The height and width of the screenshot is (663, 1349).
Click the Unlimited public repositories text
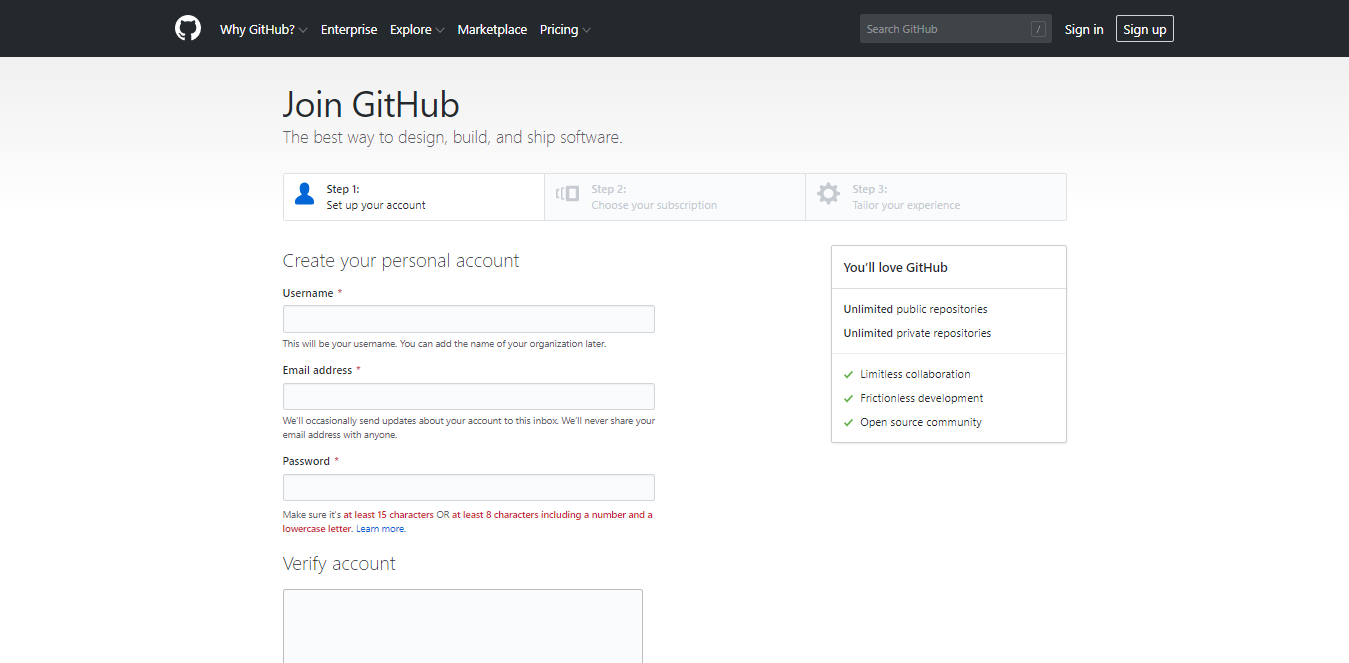point(915,309)
